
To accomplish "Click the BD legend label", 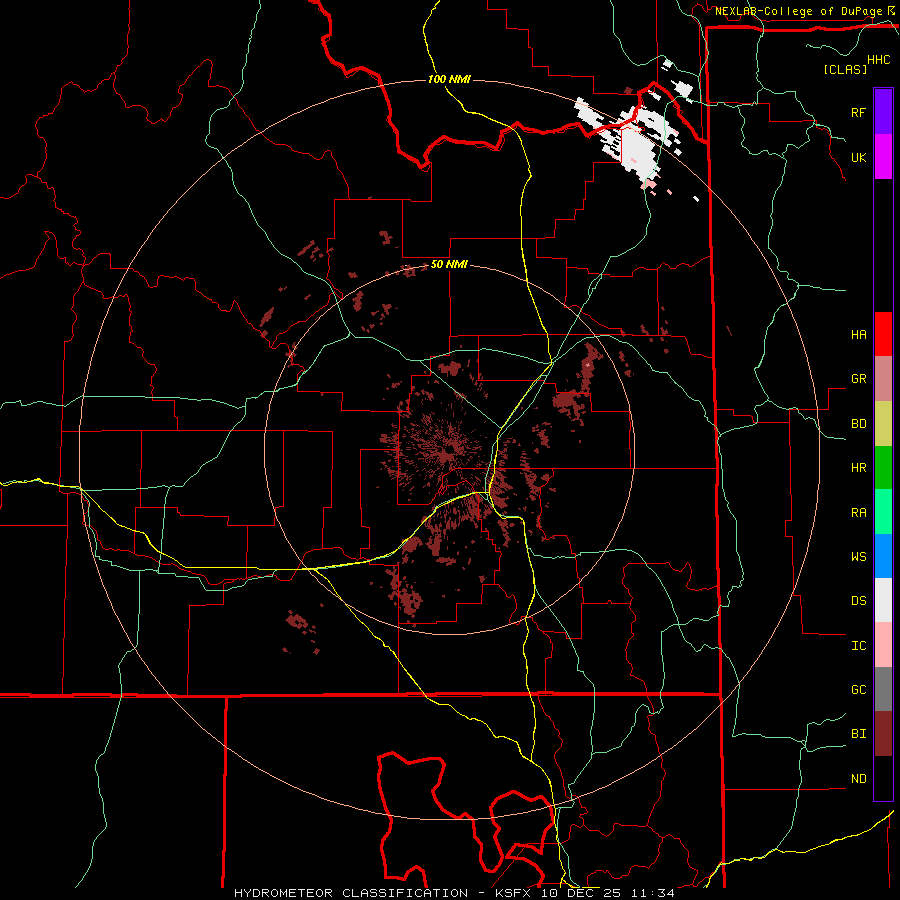I will (859, 424).
